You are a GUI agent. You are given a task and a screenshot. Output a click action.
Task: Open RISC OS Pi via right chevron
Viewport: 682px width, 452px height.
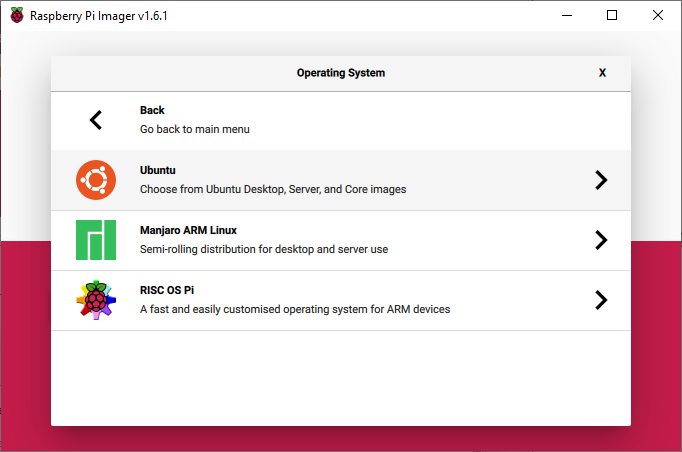[601, 300]
